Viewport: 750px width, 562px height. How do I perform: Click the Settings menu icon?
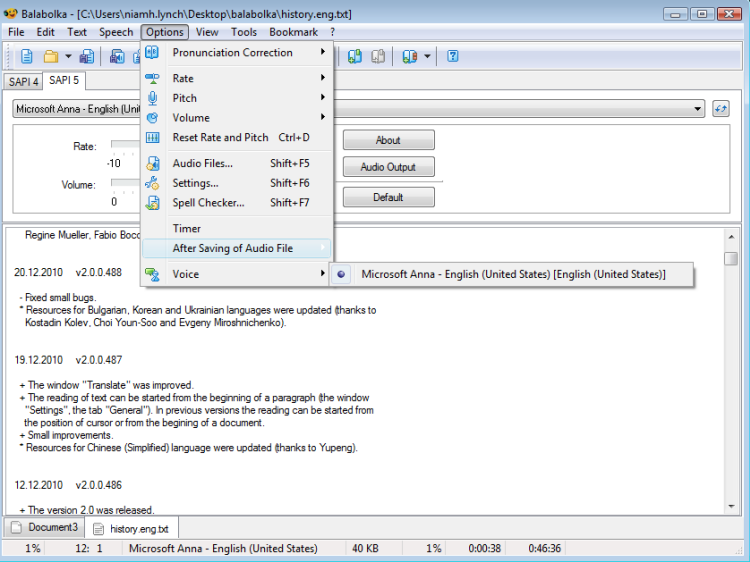(152, 183)
